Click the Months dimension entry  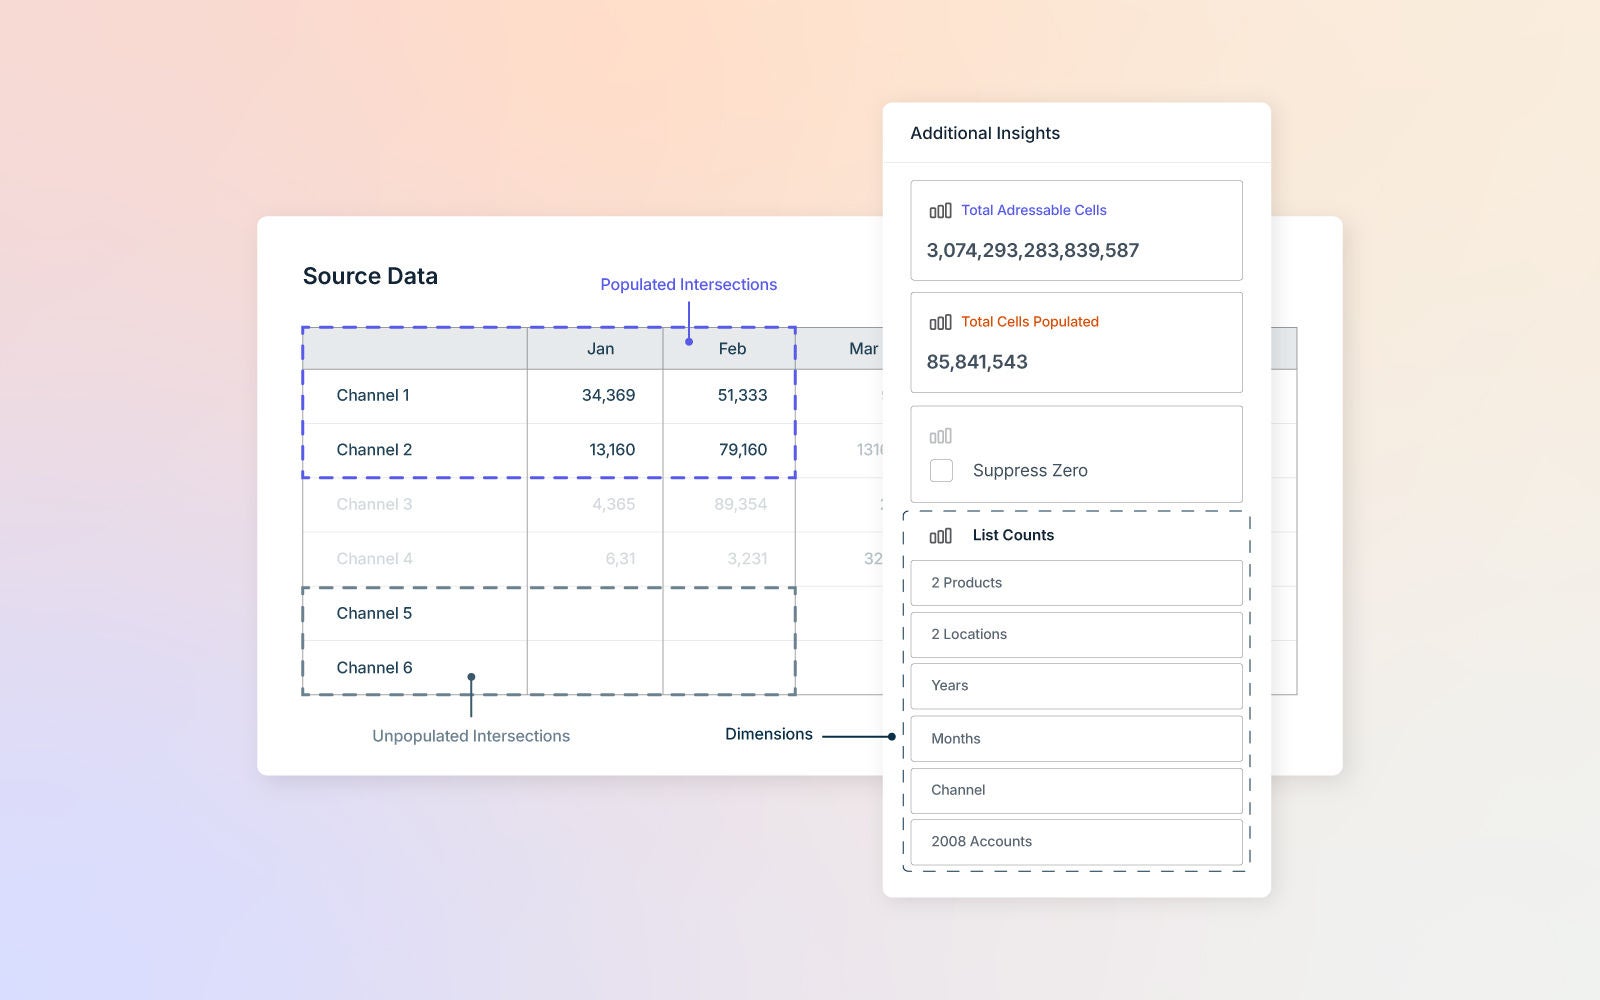pyautogui.click(x=1076, y=738)
